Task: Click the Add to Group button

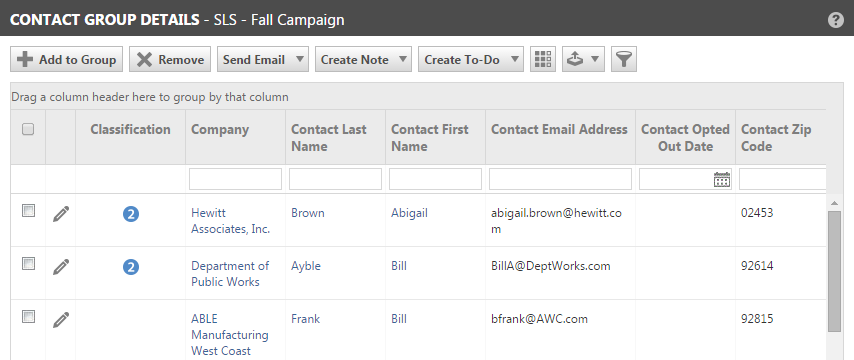Action: tap(66, 59)
